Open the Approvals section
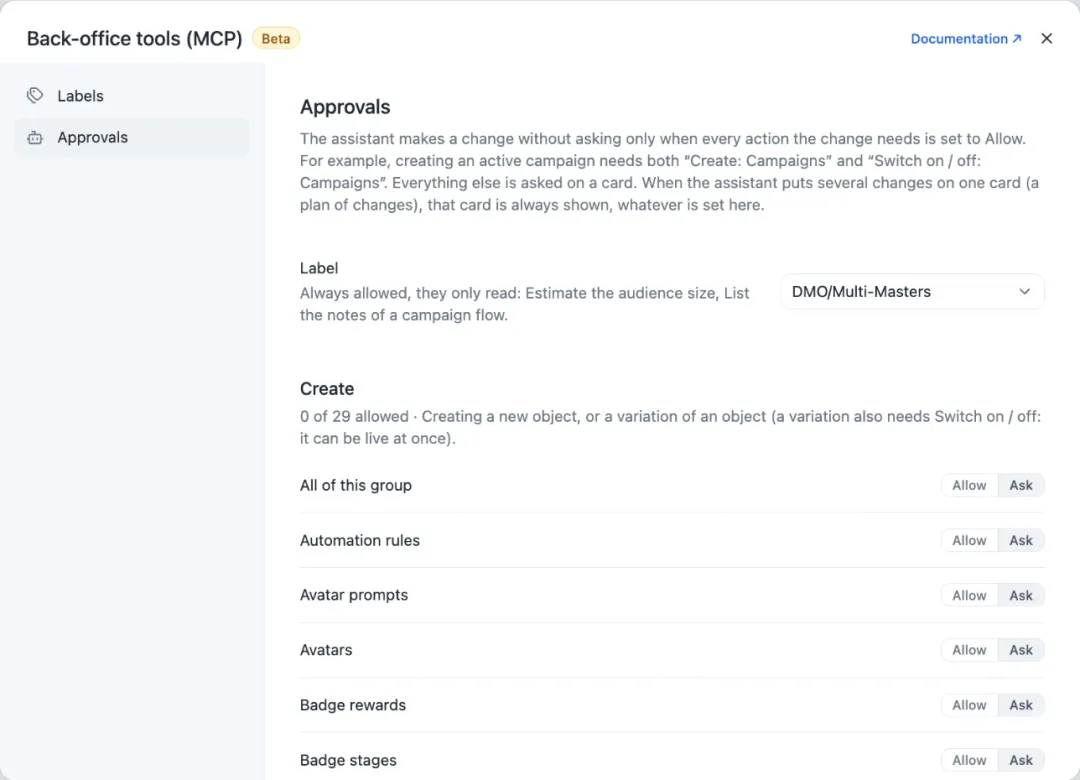Viewport: 1080px width, 780px height. coord(132,137)
